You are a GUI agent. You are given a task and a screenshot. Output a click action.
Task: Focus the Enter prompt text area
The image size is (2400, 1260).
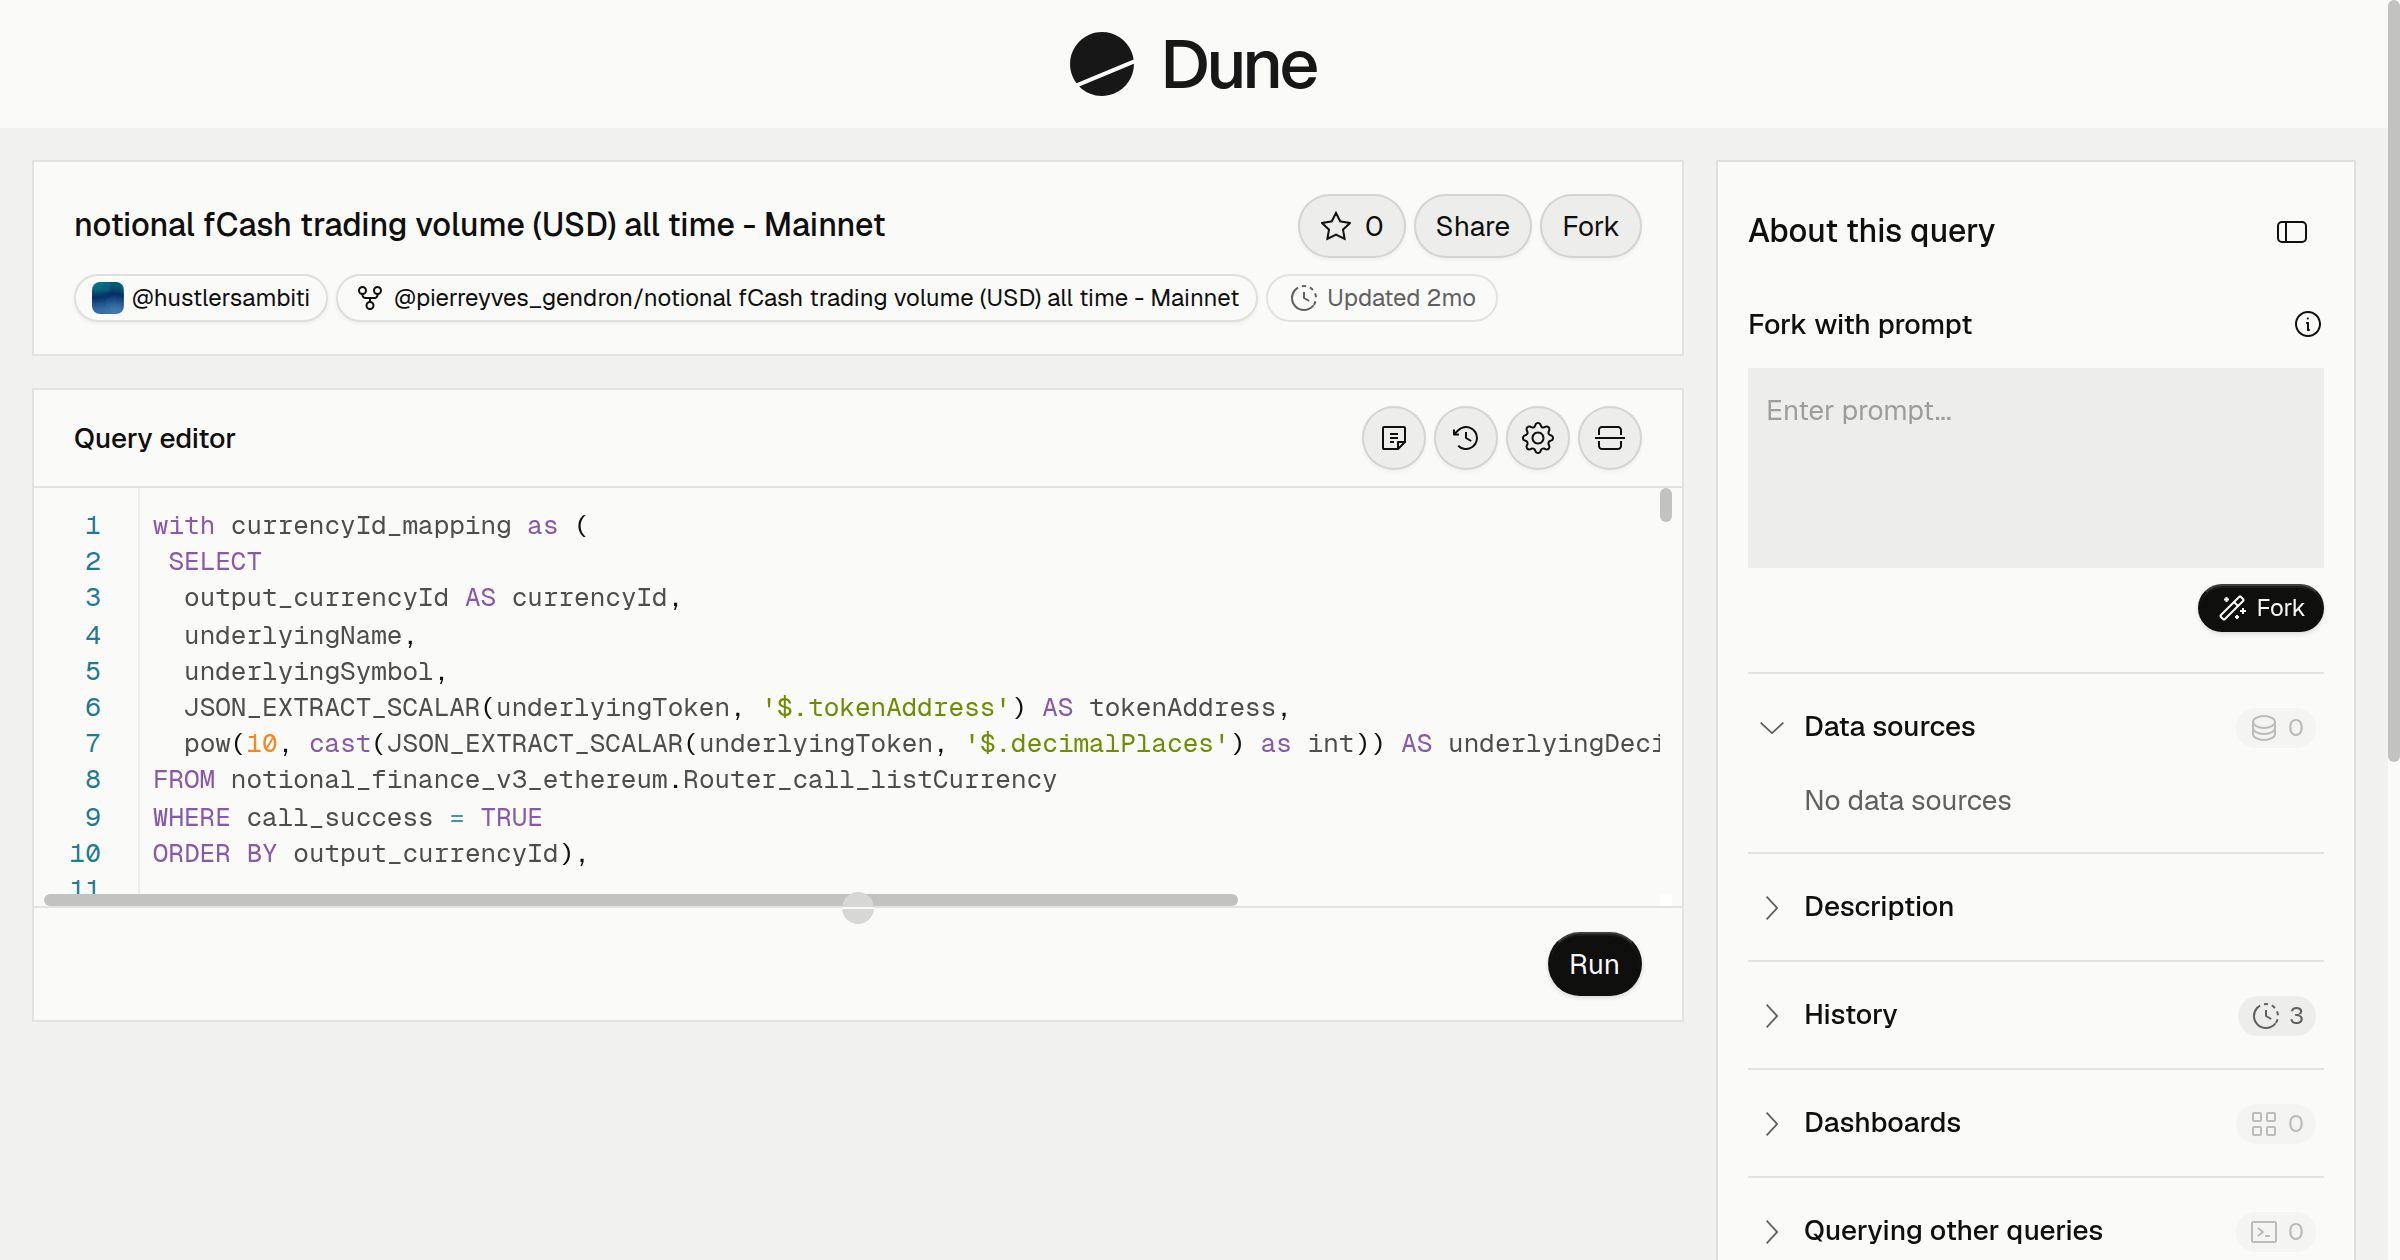point(2035,468)
